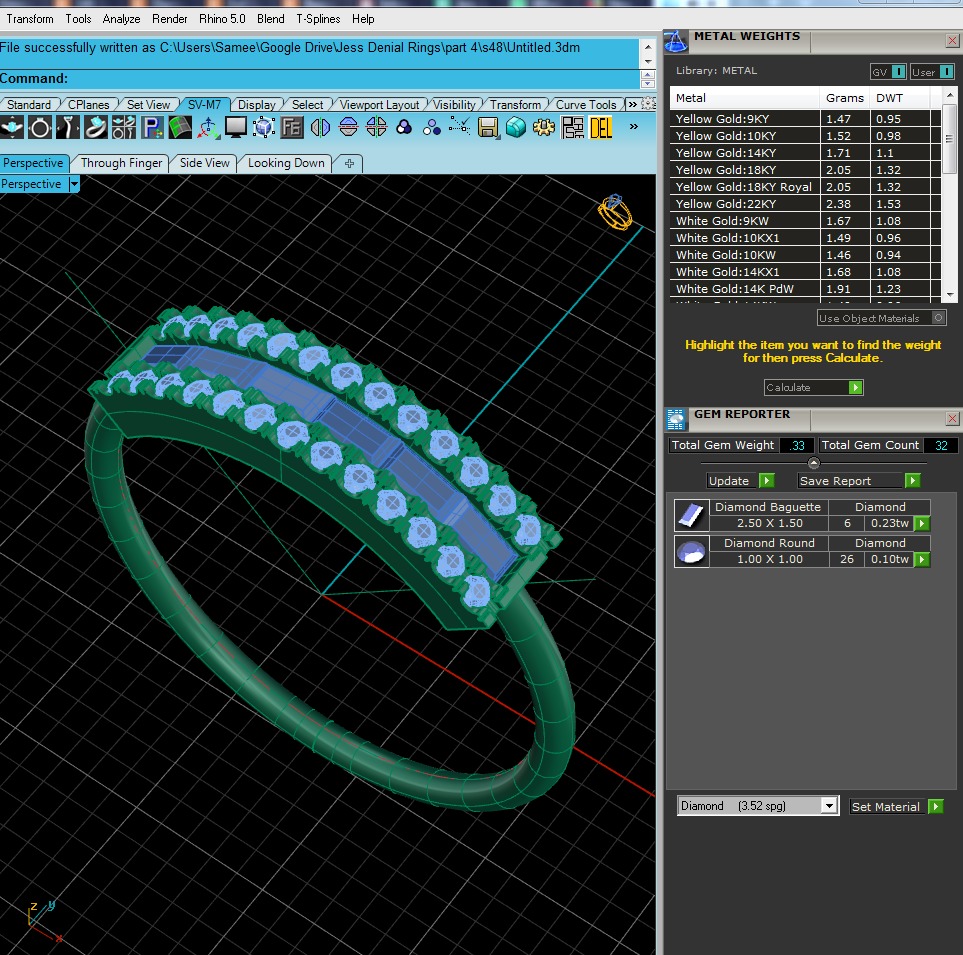This screenshot has height=955, width=963.
Task: Select the White Gold:14K PdW row
Action: pyautogui.click(x=805, y=289)
